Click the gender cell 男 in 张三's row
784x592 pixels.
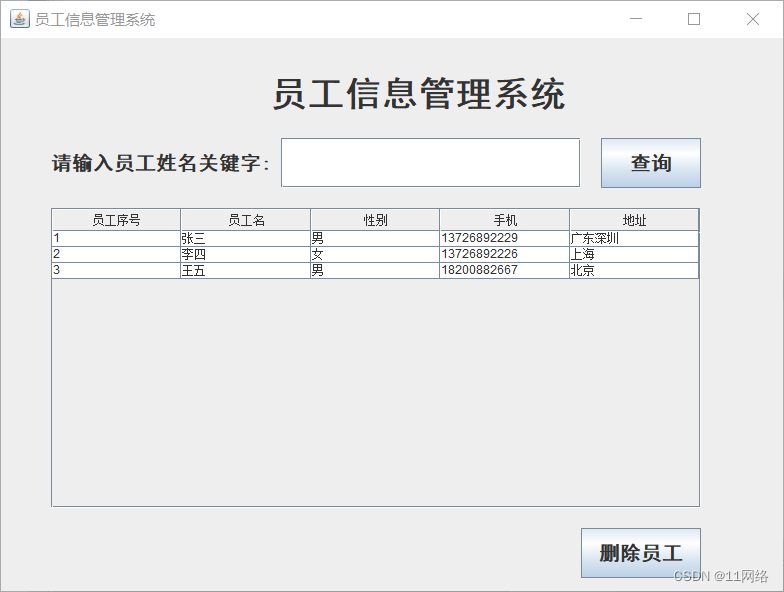375,238
